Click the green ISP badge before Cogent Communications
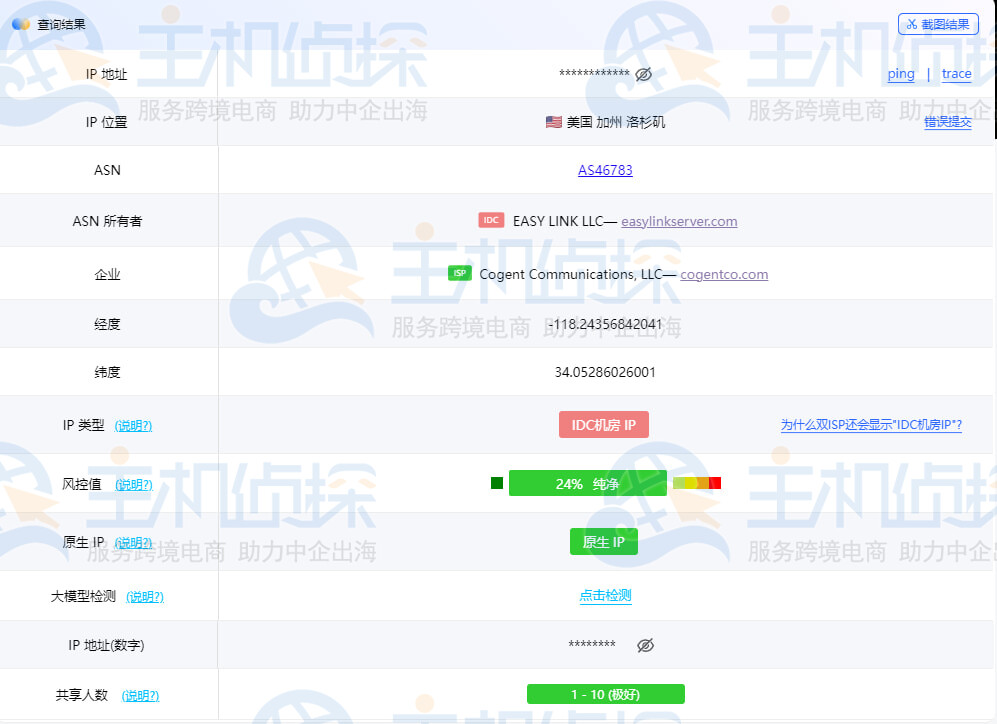Screen dimensions: 997x724 [x=459, y=273]
